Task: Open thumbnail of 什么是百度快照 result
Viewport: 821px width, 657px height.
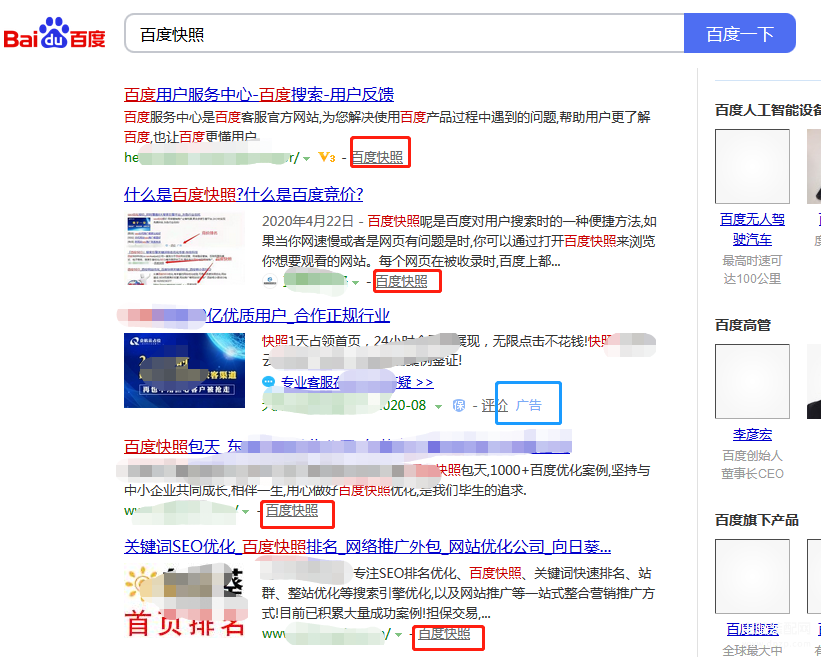Action: [x=184, y=248]
